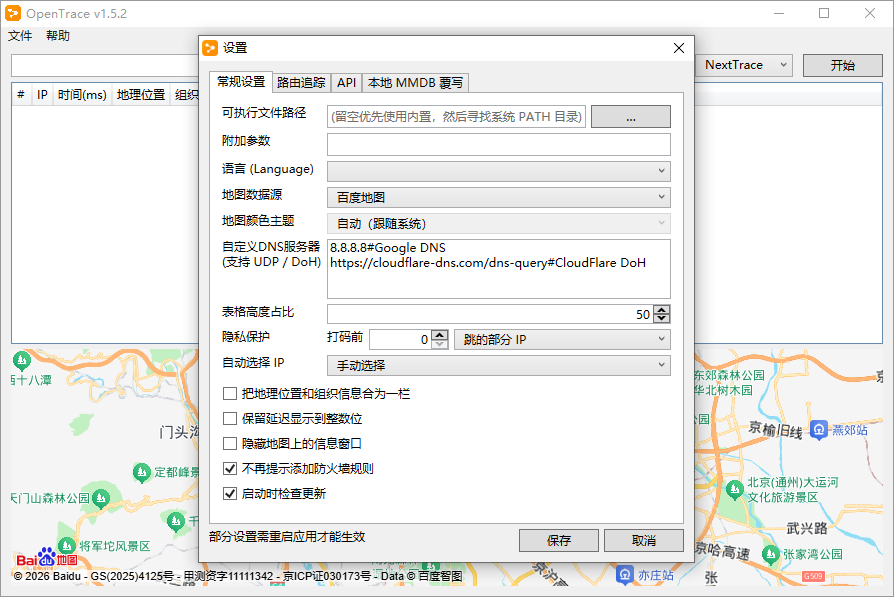Click the G509 road badge on map

(x=813, y=576)
